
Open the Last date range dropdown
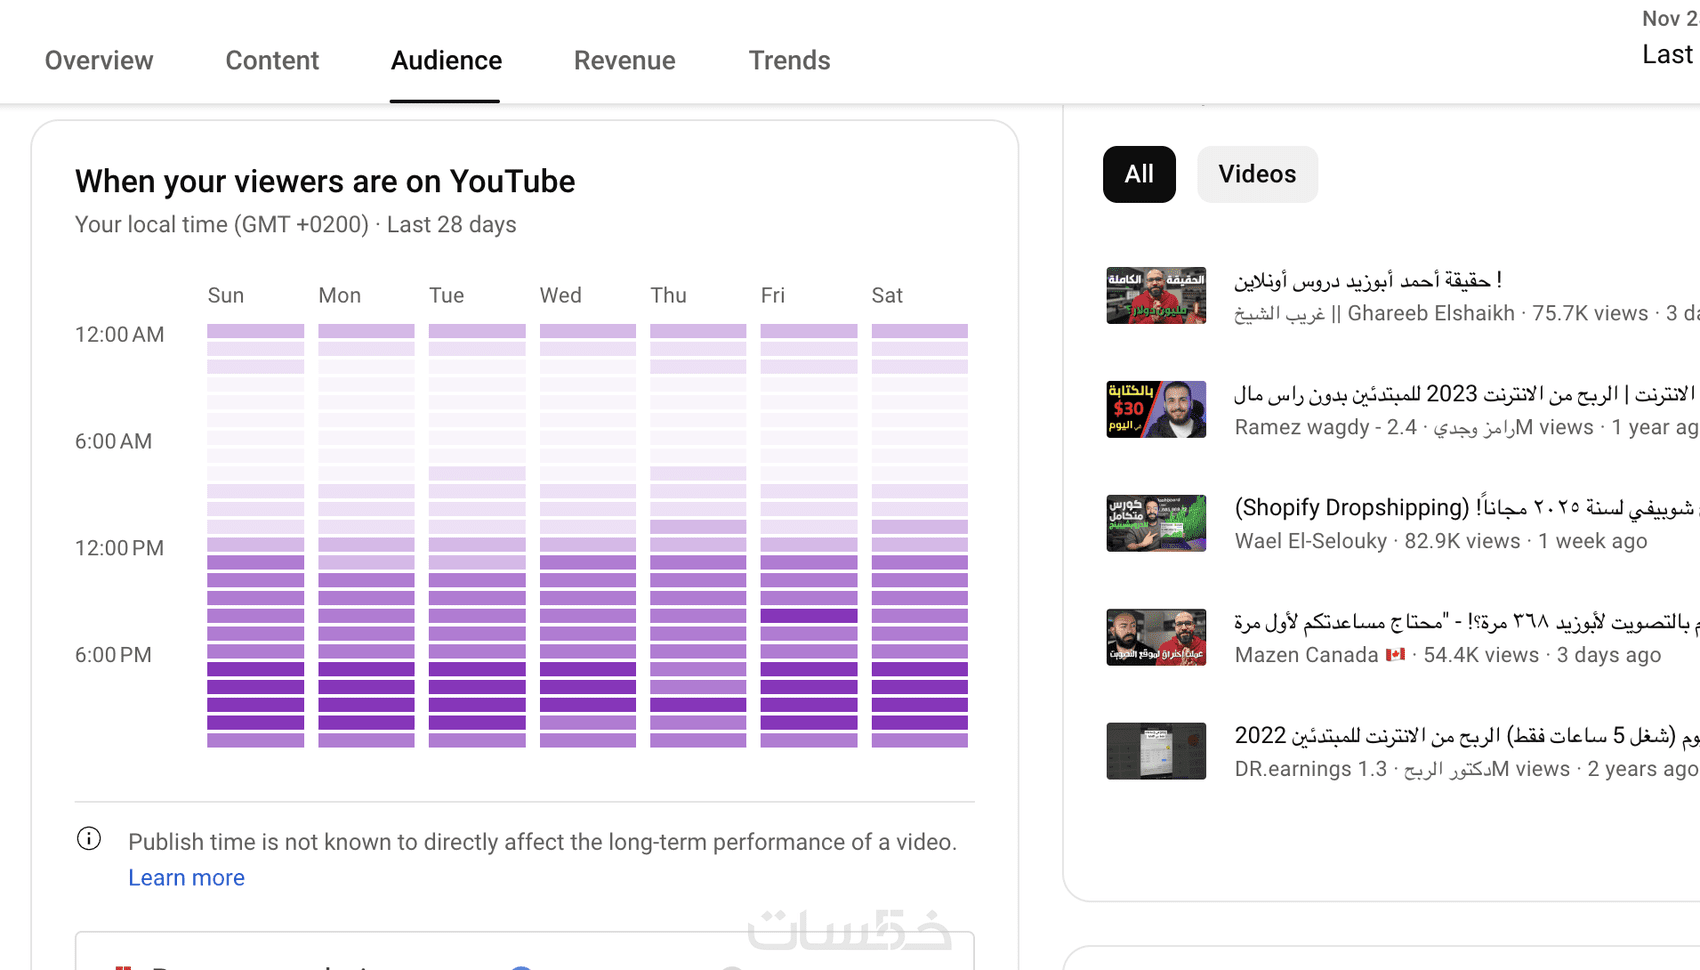(1668, 54)
